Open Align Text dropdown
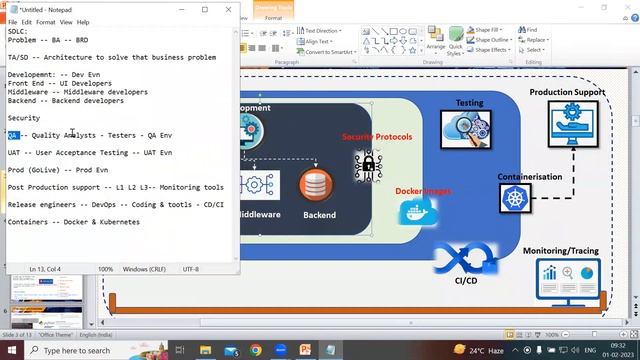This screenshot has height=360, width=640. pyautogui.click(x=314, y=41)
